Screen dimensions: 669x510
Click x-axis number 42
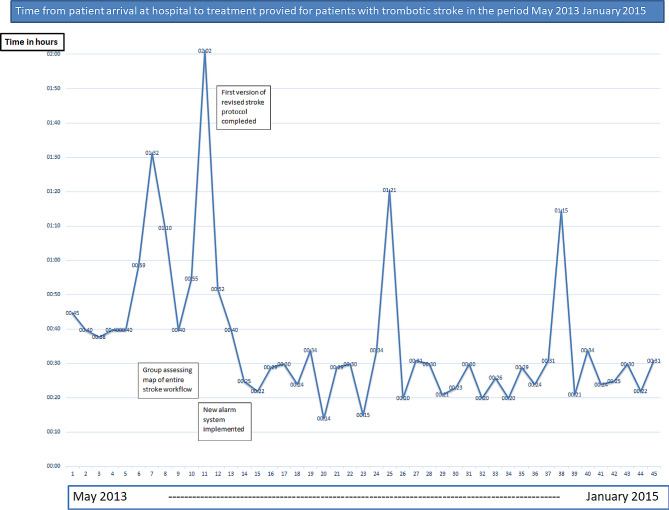(x=614, y=474)
